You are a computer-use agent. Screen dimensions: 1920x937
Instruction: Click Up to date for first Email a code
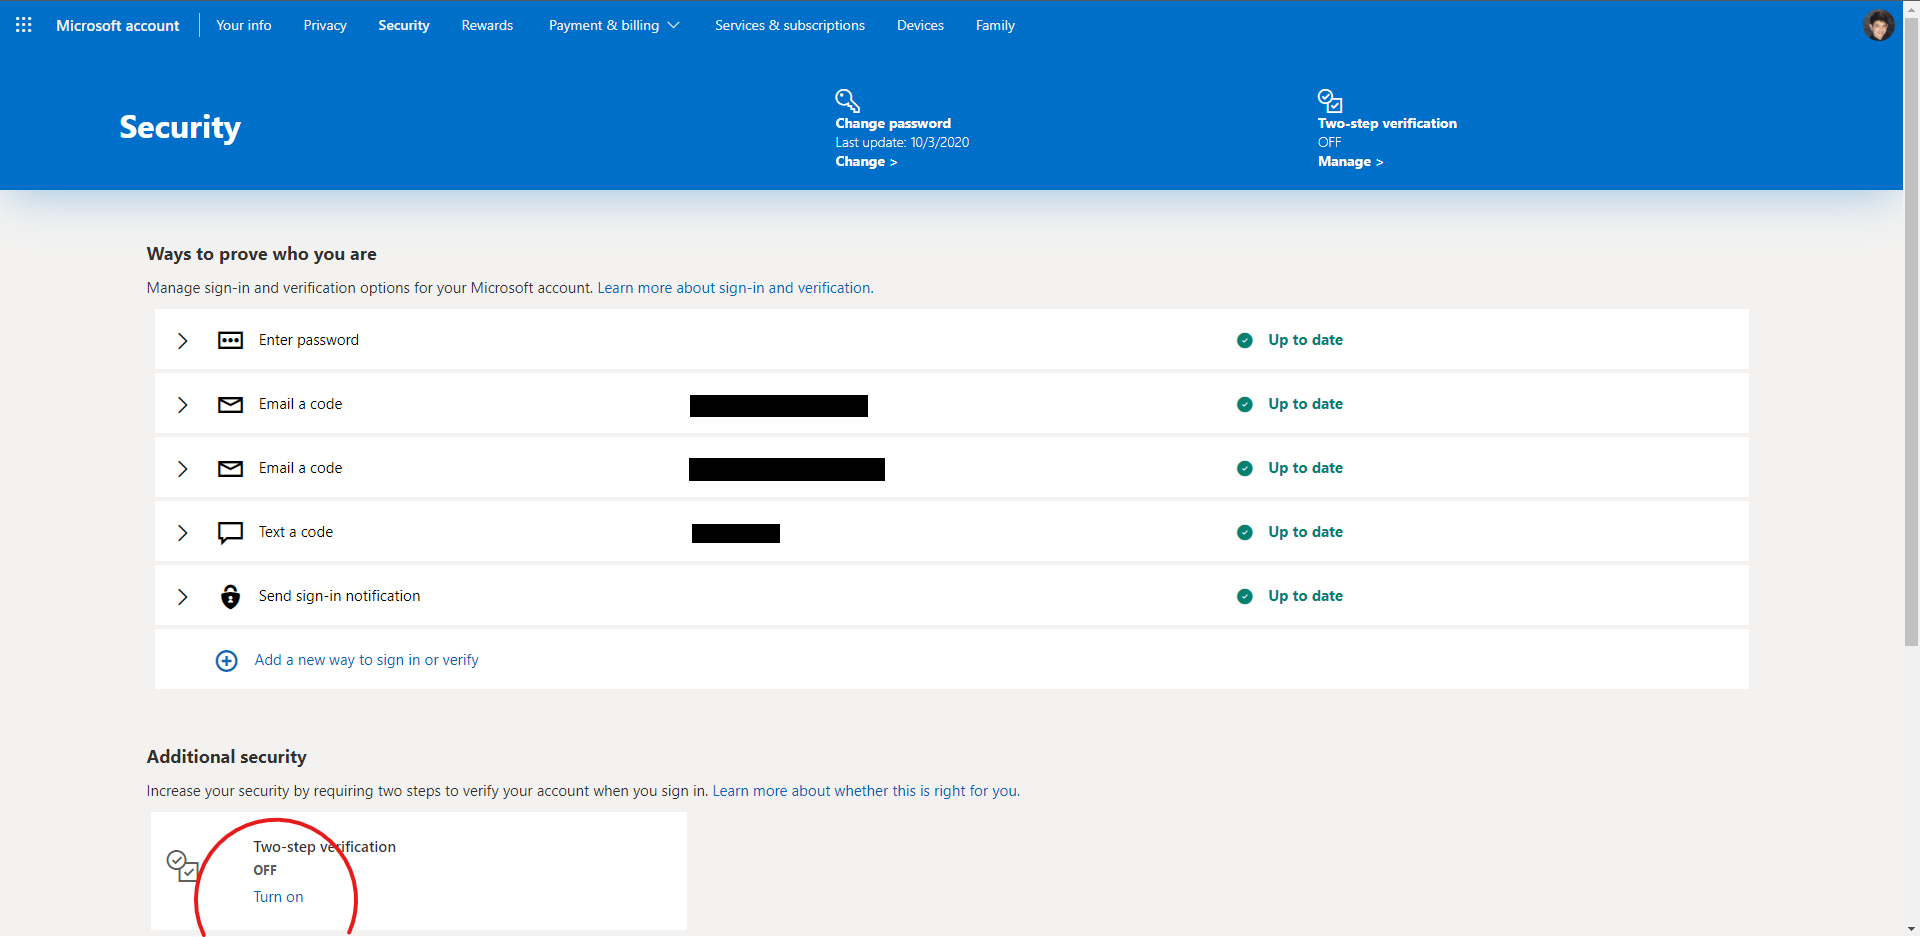[x=1305, y=404]
